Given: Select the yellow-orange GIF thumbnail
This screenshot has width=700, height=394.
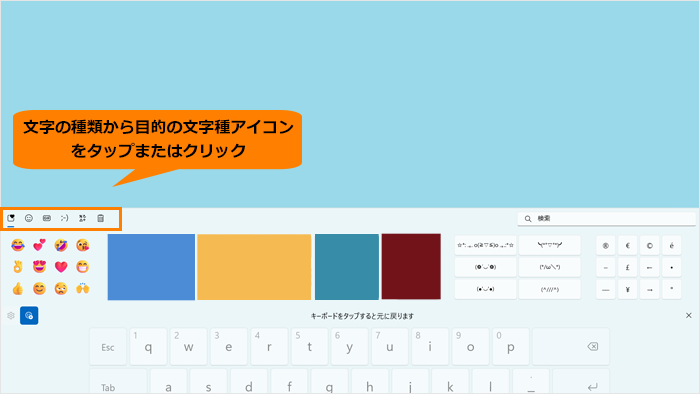Looking at the screenshot, I should point(254,267).
